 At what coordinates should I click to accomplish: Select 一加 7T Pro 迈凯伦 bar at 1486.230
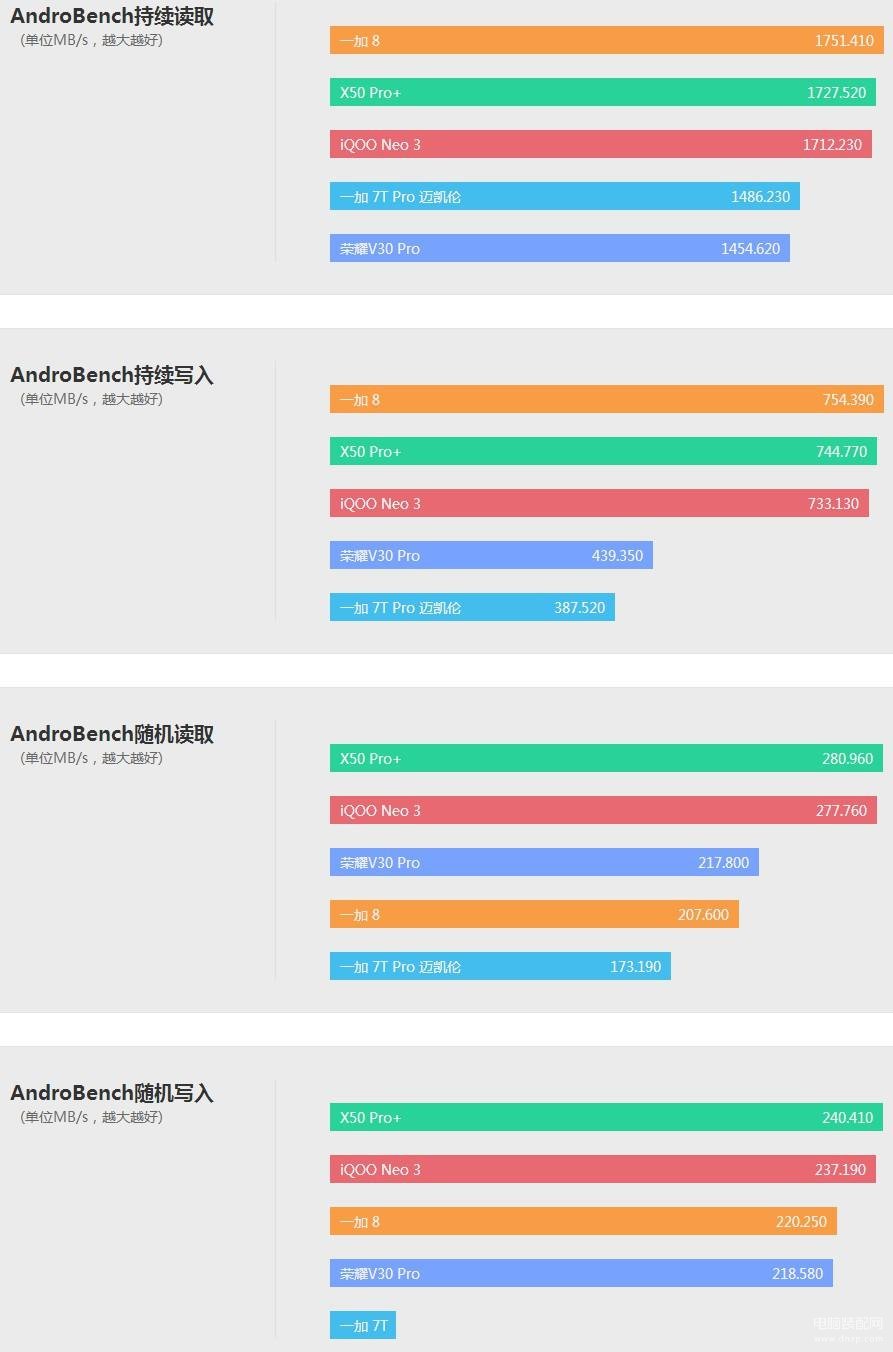(x=565, y=197)
